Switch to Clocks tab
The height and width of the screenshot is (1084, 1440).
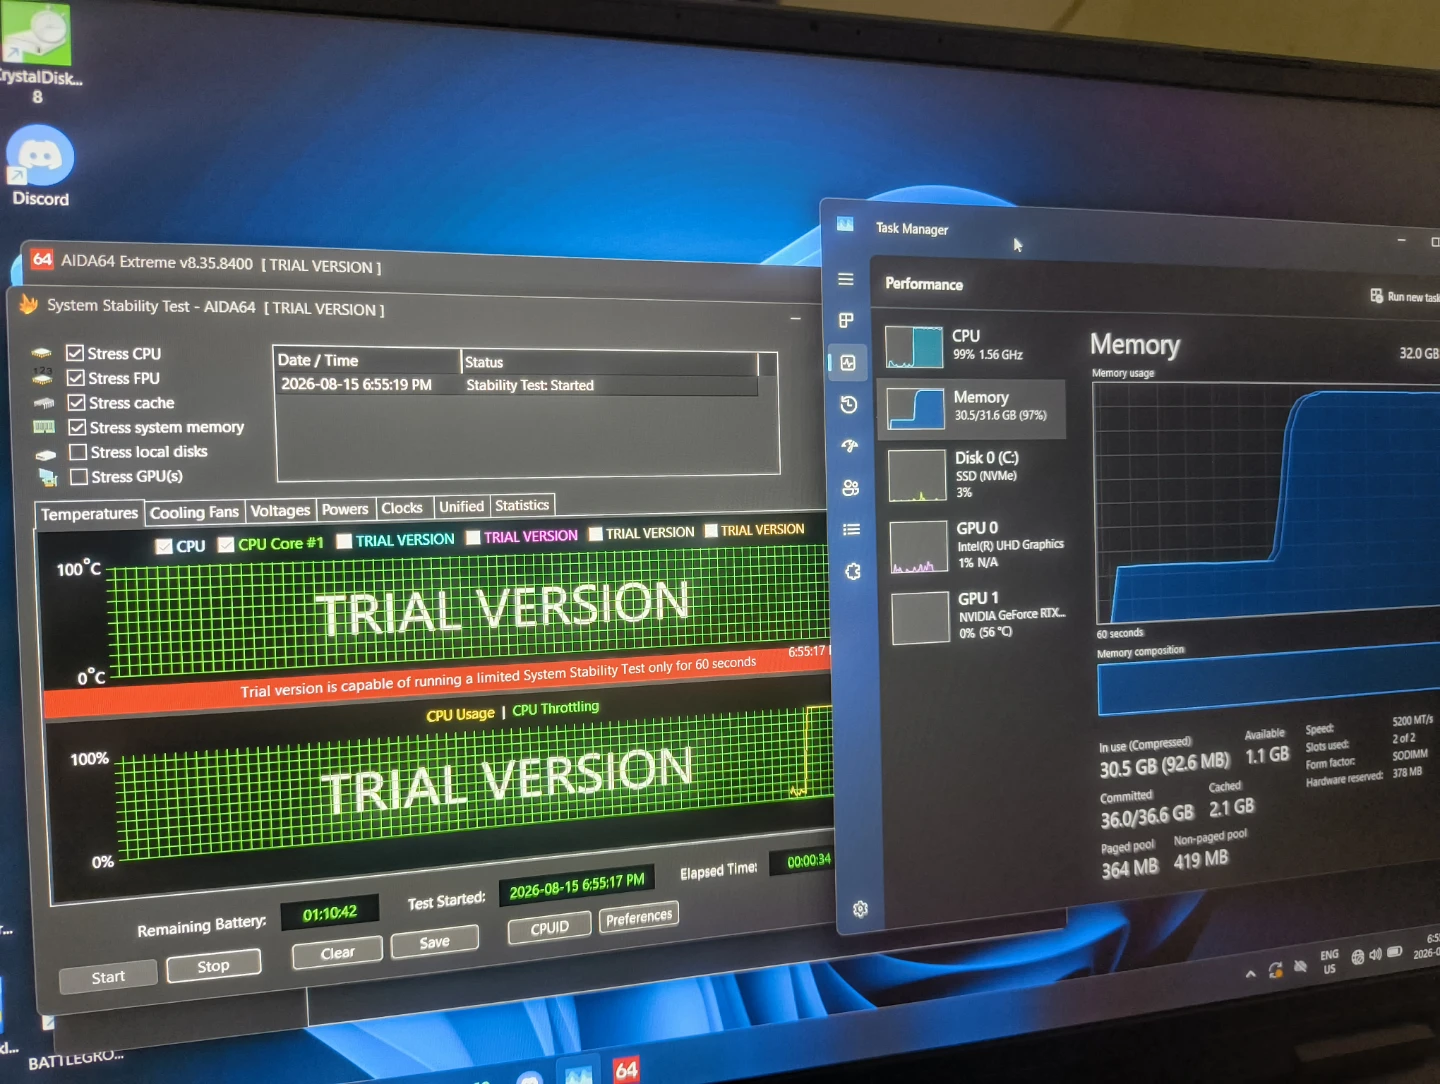pos(402,508)
